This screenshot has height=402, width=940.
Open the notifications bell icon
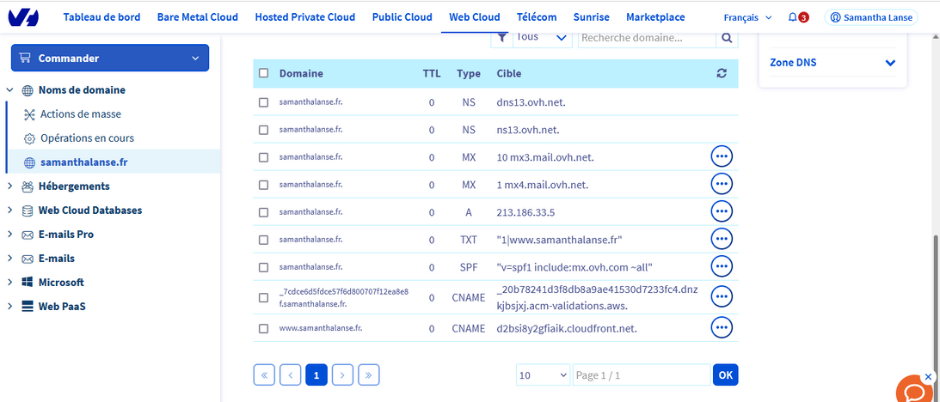(x=793, y=17)
